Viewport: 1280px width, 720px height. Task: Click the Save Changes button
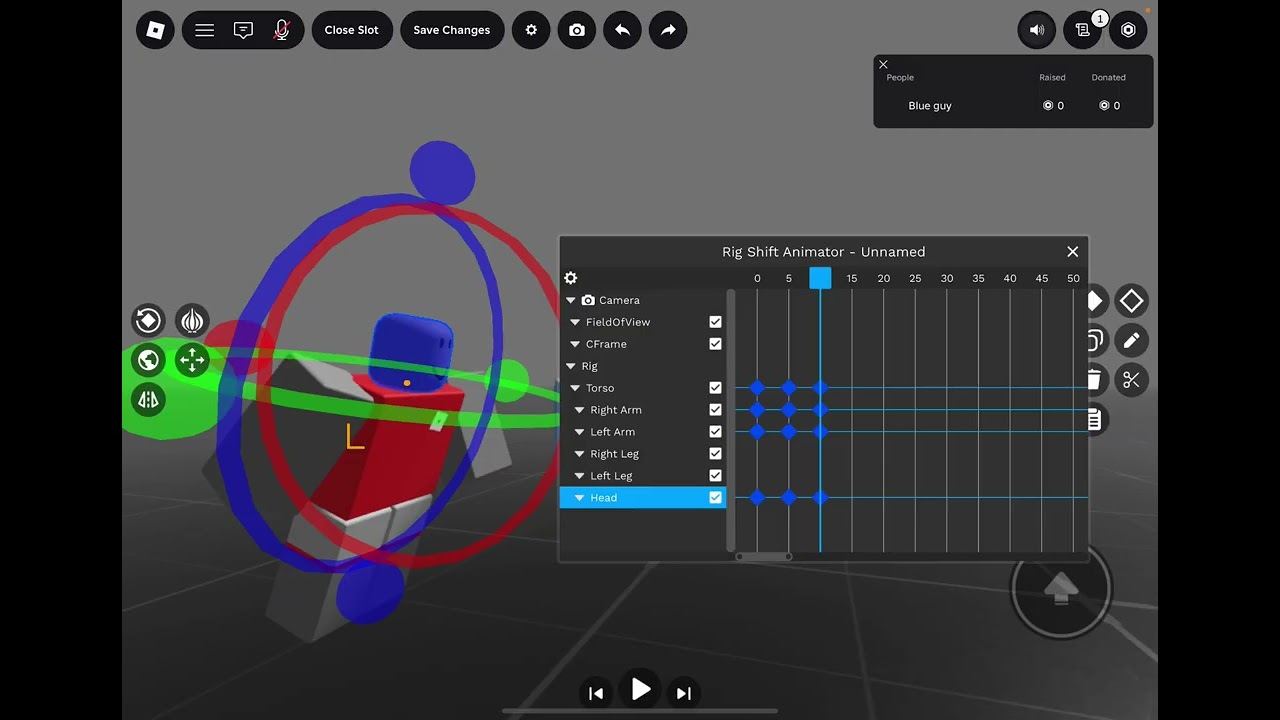[452, 30]
